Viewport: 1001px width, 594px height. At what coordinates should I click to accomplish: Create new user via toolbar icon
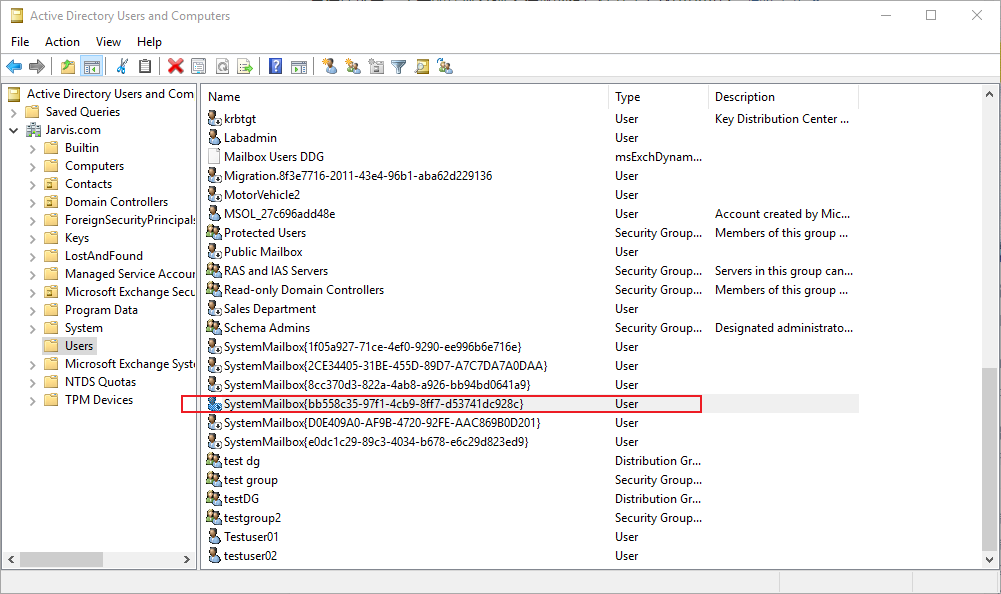[x=329, y=66]
